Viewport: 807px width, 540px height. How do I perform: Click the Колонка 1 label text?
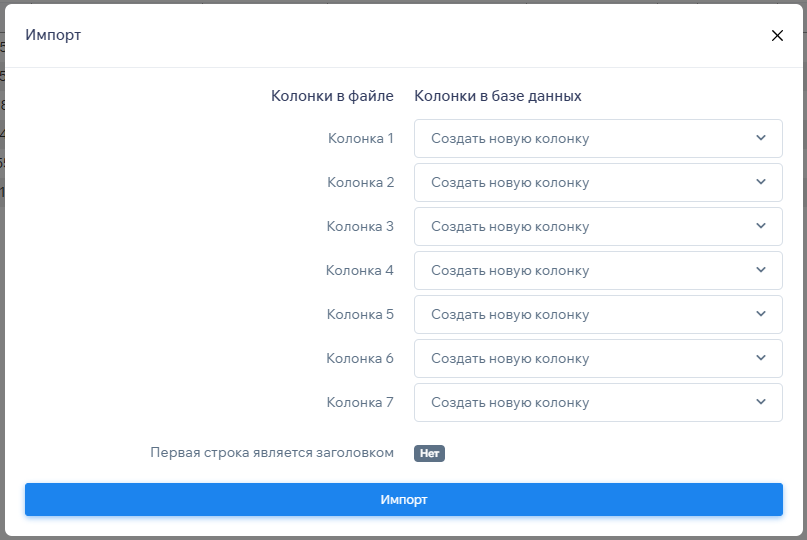click(361, 138)
